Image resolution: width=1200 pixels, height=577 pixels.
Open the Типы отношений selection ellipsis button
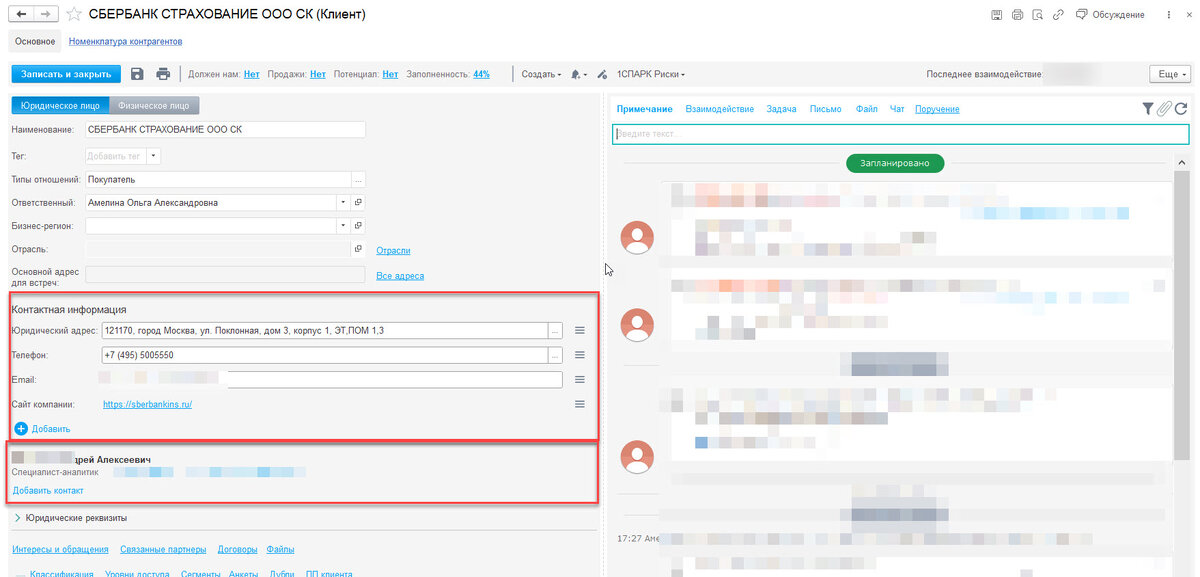[358, 180]
